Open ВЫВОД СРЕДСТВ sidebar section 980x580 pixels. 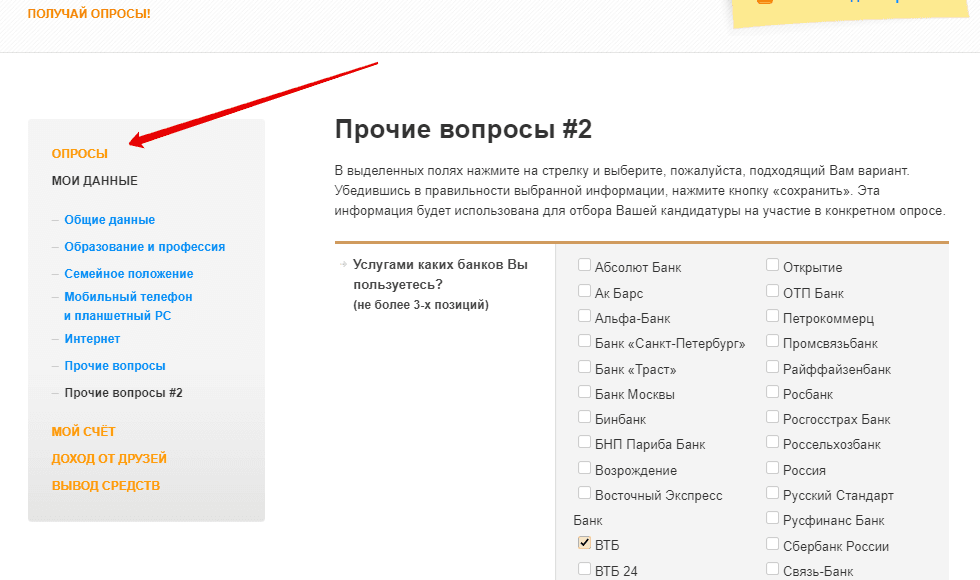pos(106,485)
